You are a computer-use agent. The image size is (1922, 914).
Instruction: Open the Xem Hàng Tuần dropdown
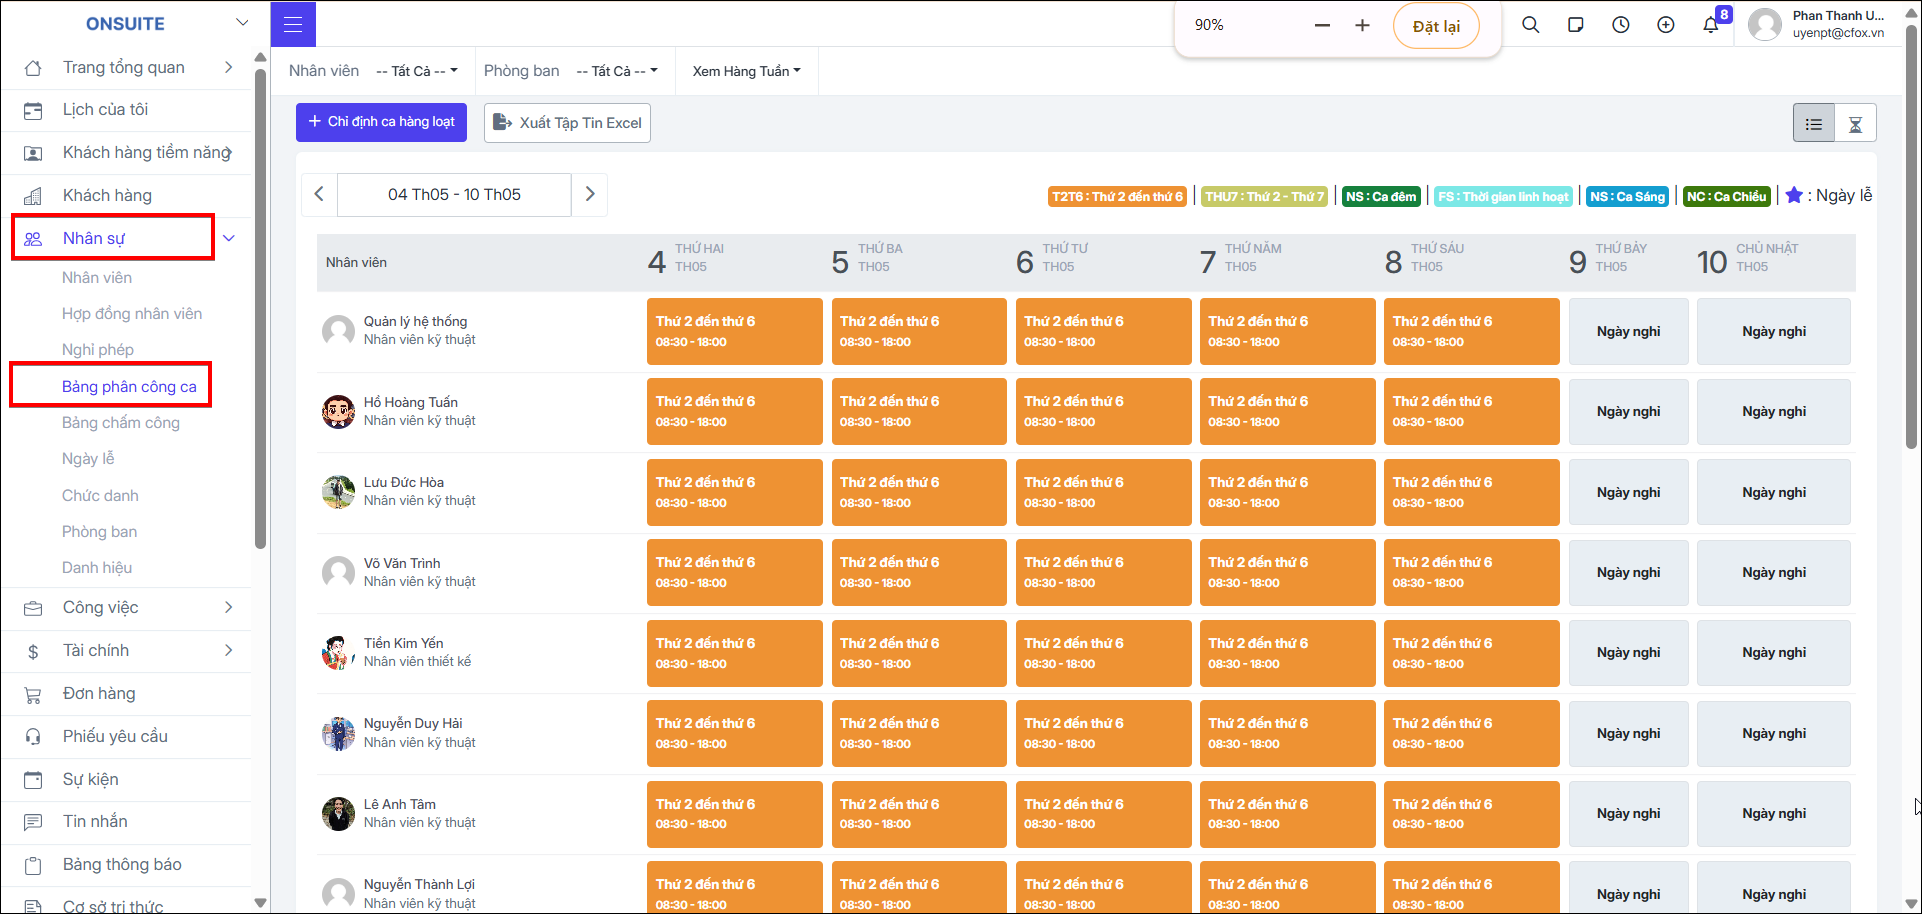[x=747, y=71]
